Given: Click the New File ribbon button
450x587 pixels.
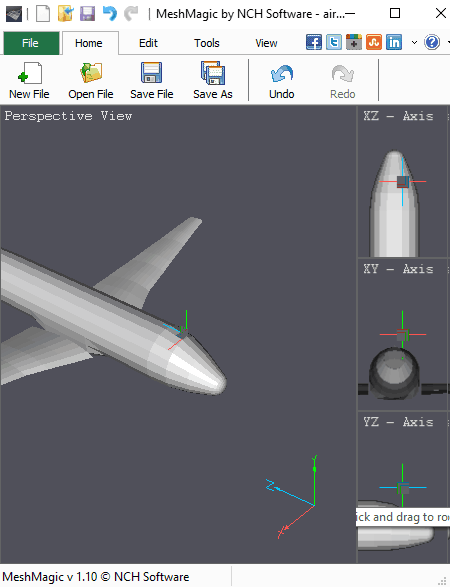Looking at the screenshot, I should [x=29, y=80].
